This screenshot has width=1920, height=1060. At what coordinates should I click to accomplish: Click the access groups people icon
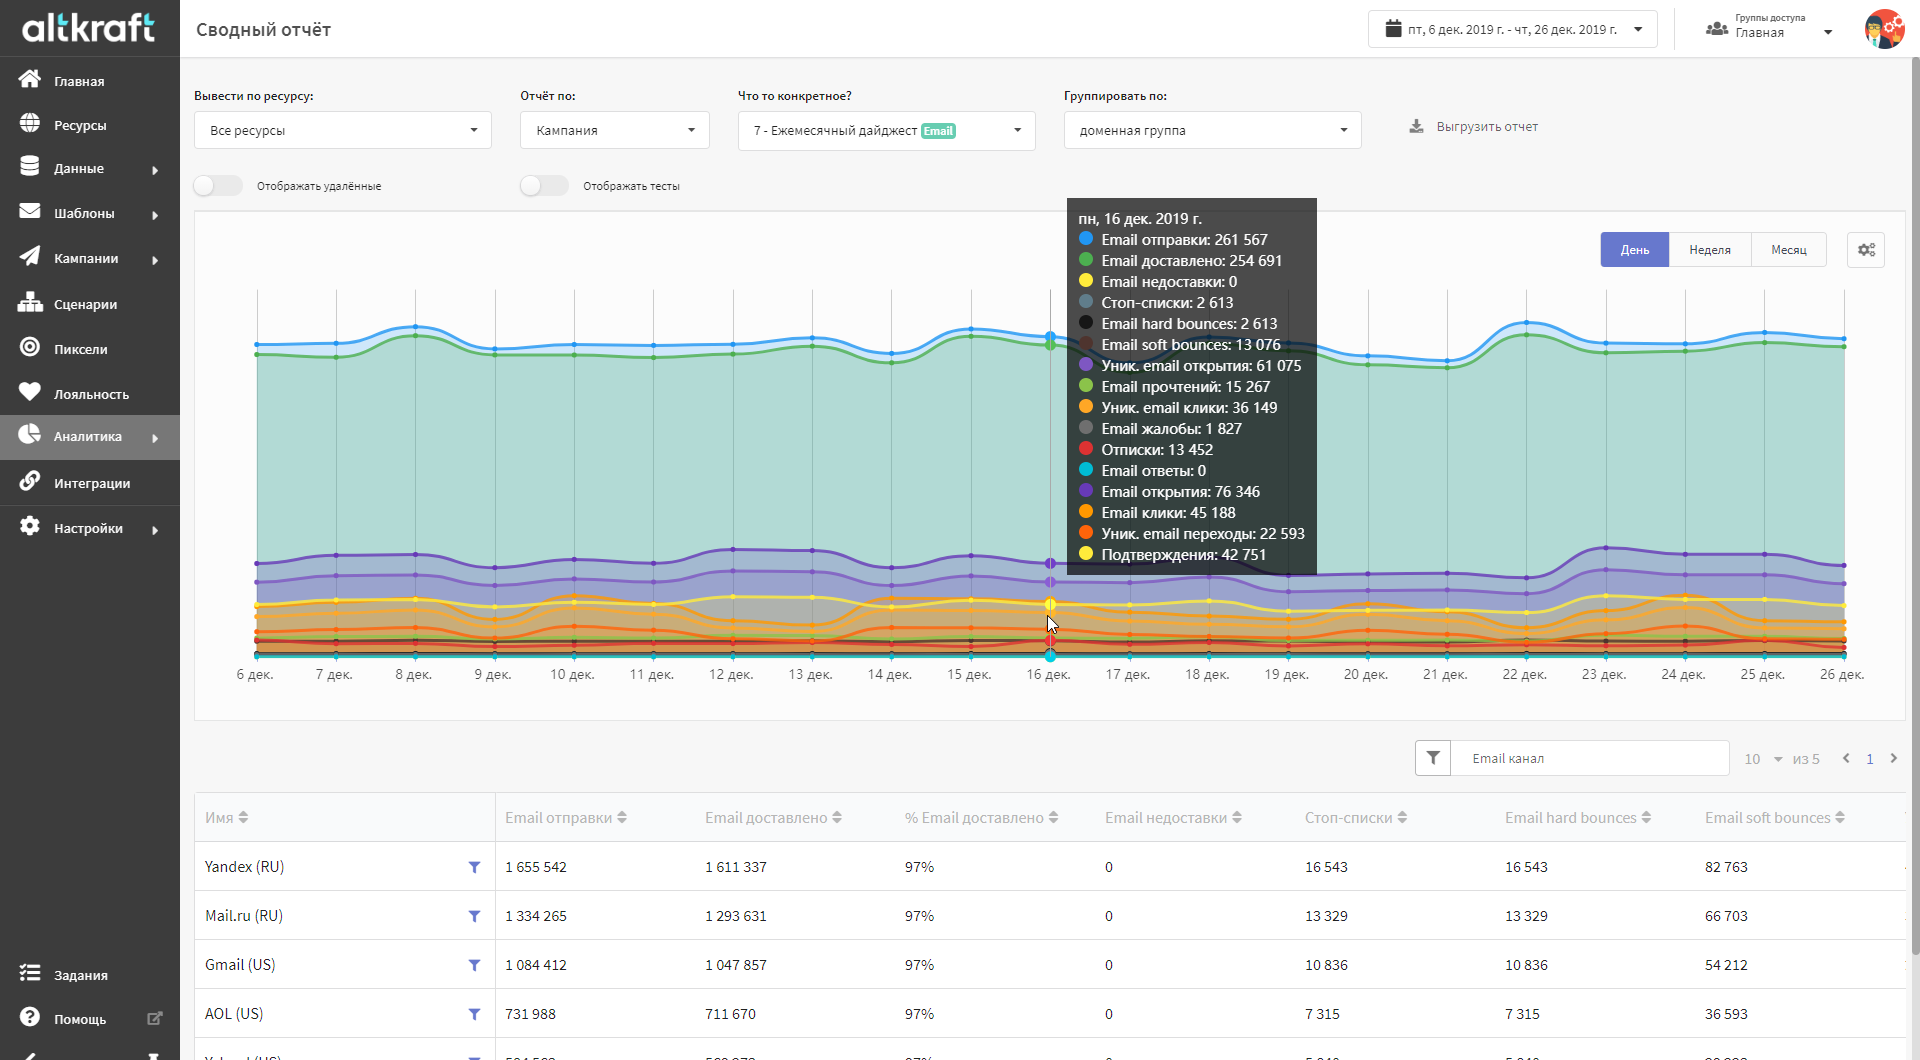click(x=1717, y=29)
